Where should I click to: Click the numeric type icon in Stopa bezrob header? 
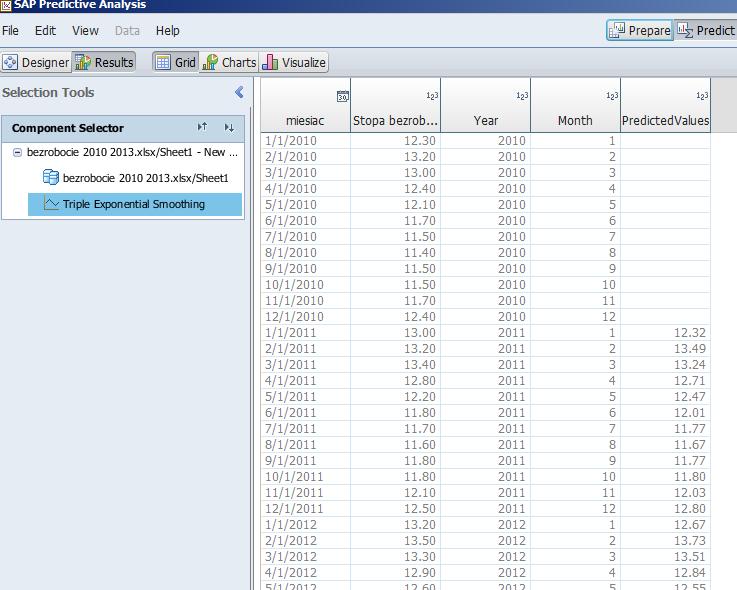(432, 96)
